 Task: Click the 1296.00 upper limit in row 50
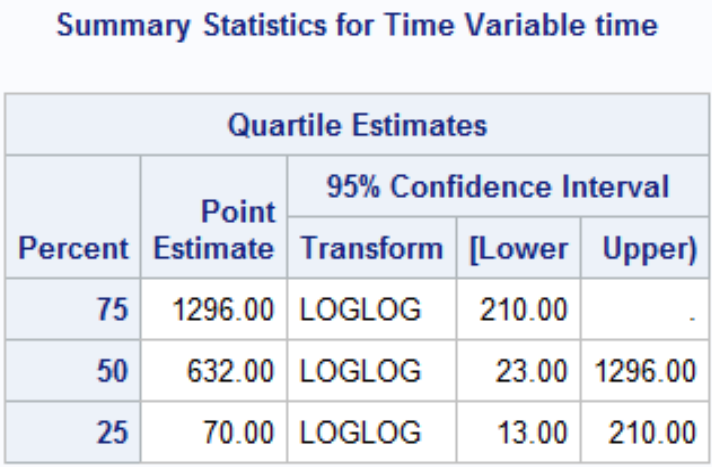pos(645,370)
